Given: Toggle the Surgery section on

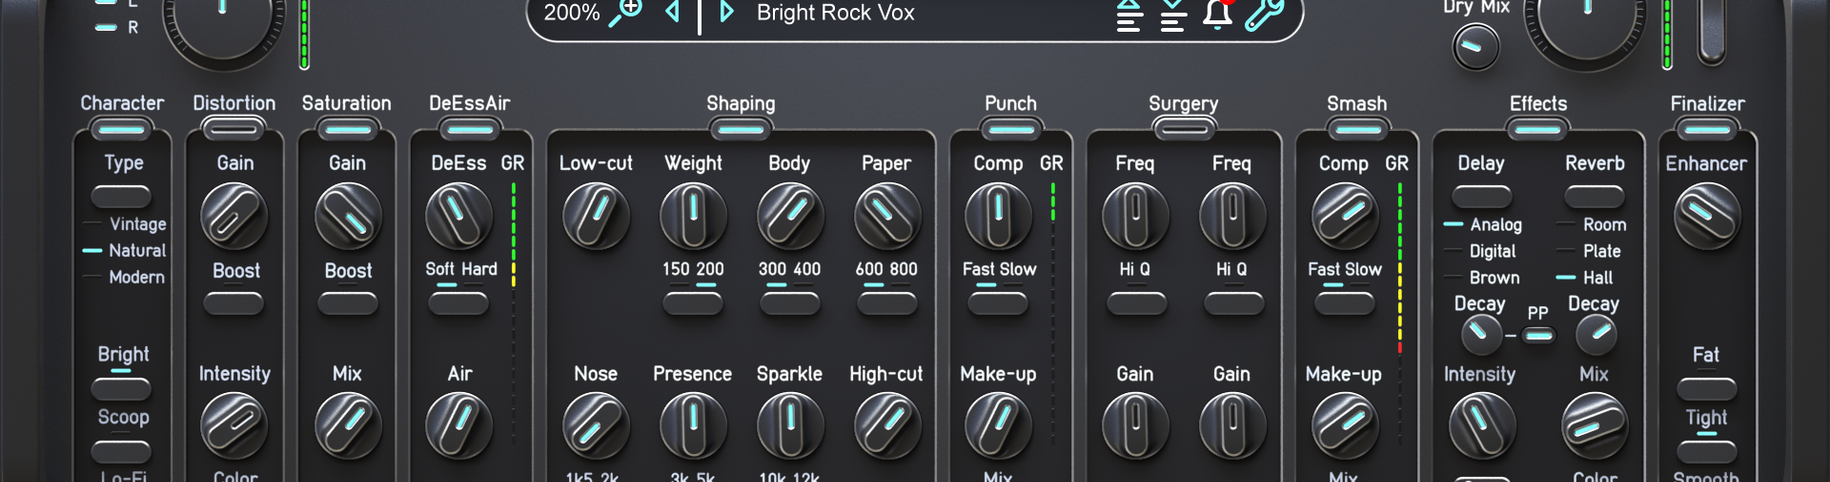Looking at the screenshot, I should (x=1183, y=129).
